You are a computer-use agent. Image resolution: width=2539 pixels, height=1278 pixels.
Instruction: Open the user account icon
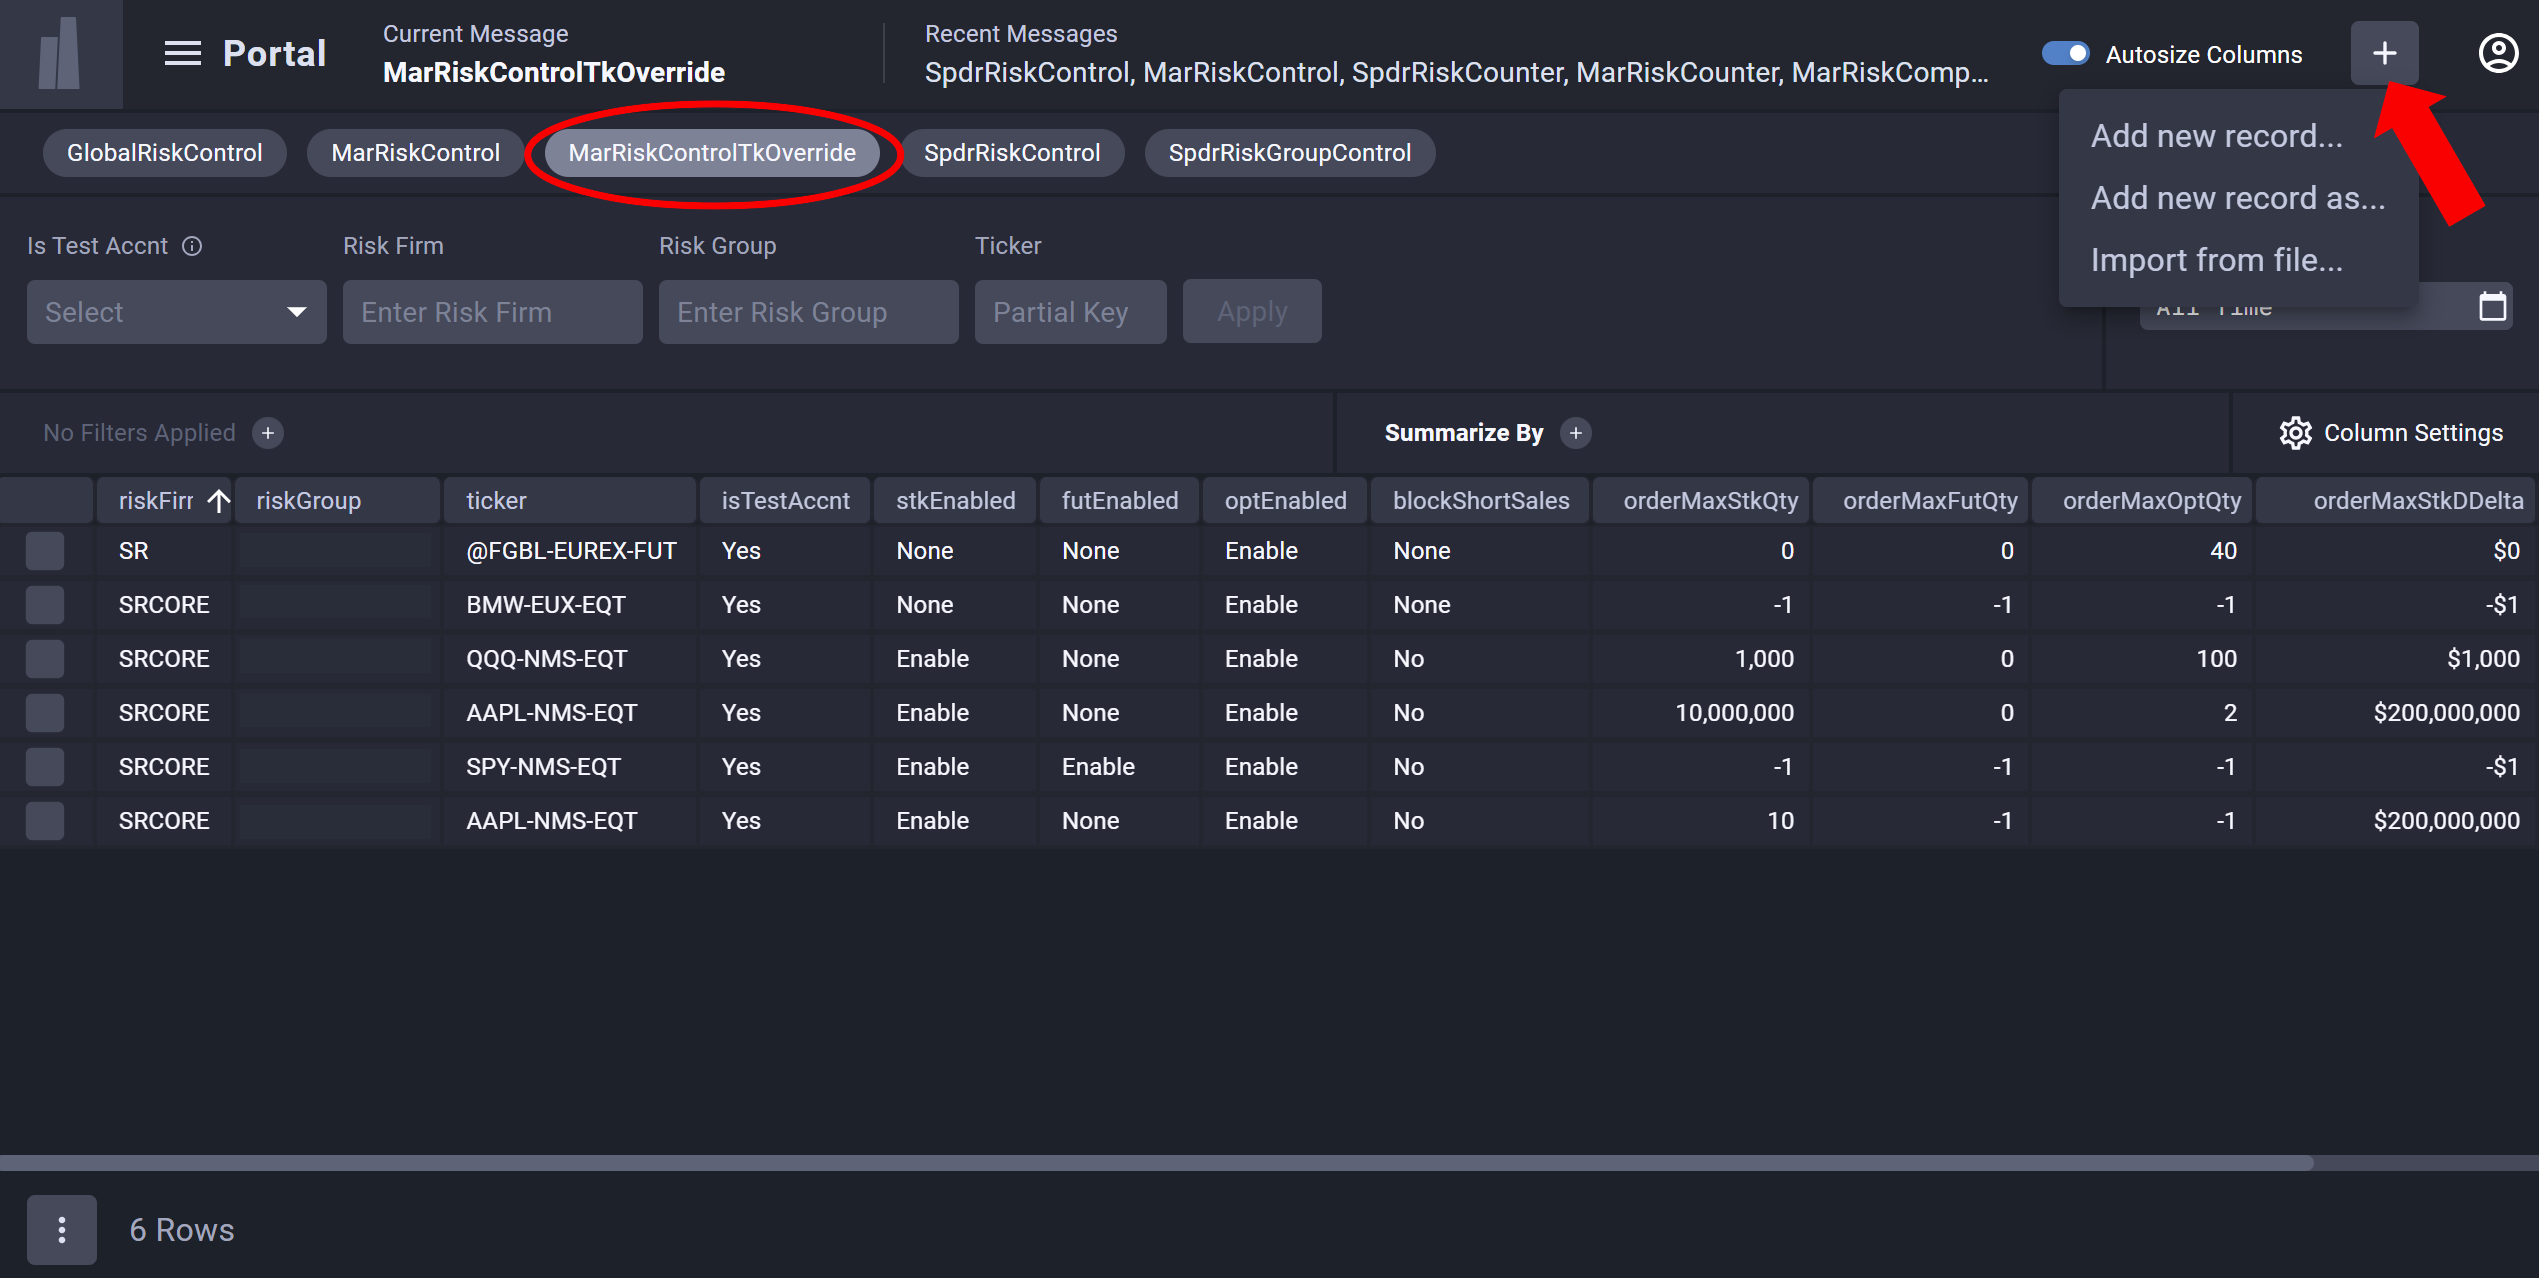(x=2497, y=53)
